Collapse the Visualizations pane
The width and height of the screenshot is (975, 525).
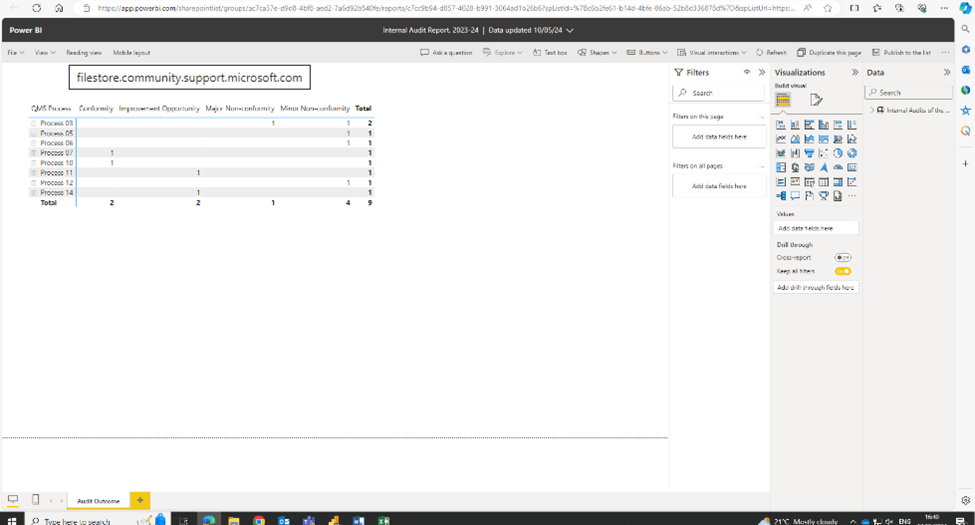click(855, 72)
